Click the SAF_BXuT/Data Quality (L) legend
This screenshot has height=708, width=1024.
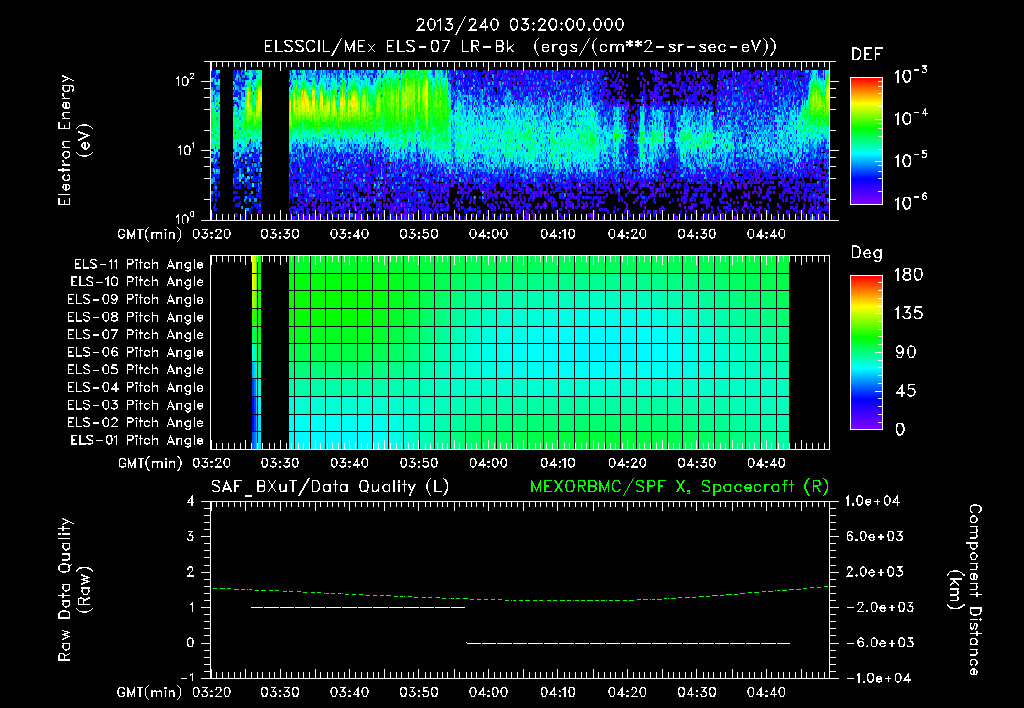[330, 487]
